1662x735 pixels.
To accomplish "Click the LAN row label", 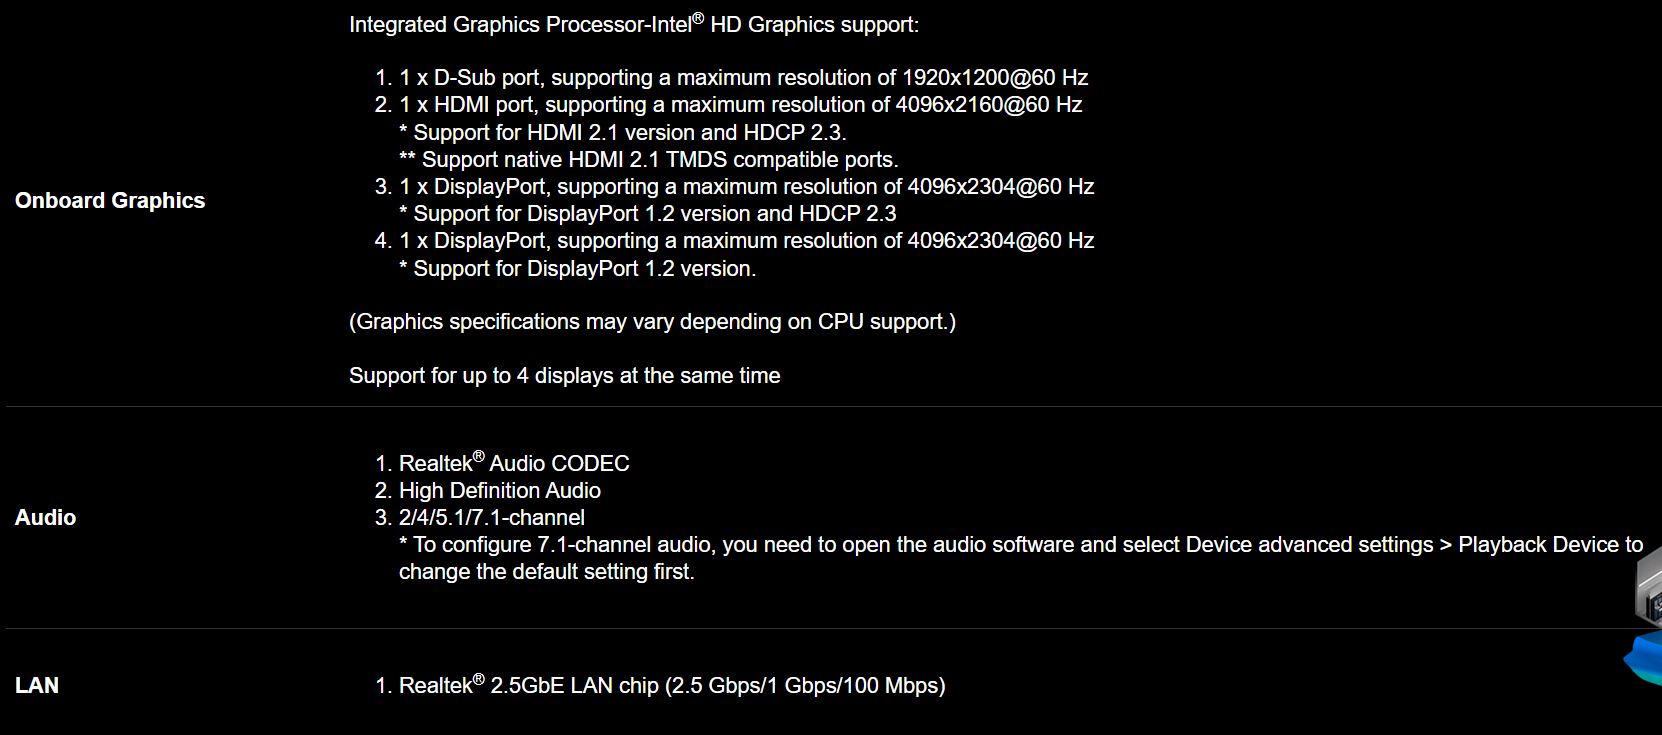I will pyautogui.click(x=37, y=685).
